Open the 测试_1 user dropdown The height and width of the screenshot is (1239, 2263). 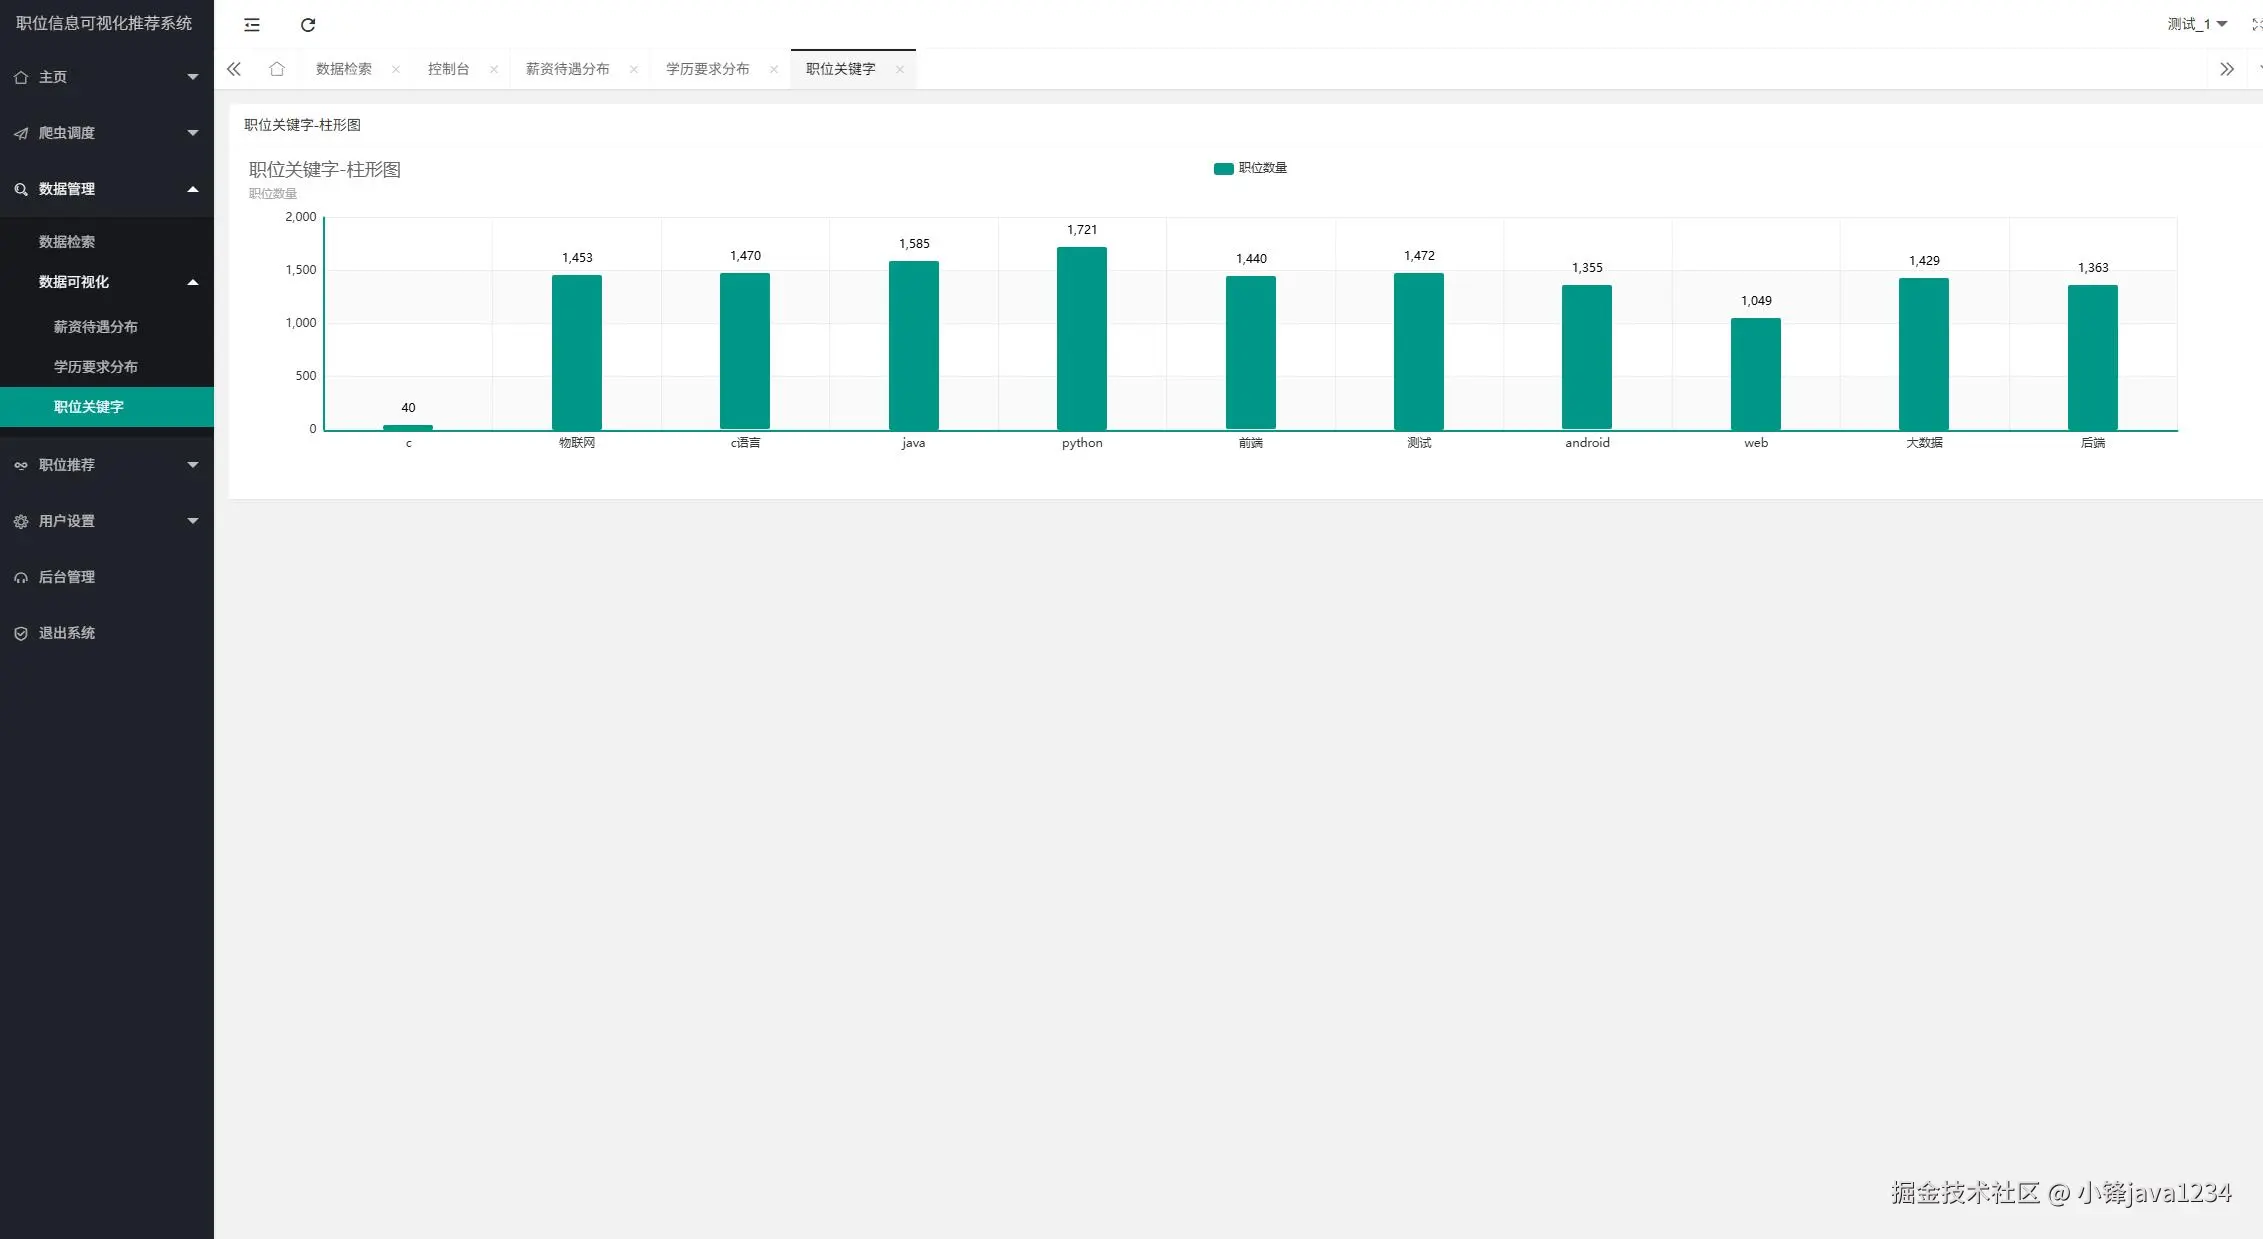coord(2196,24)
